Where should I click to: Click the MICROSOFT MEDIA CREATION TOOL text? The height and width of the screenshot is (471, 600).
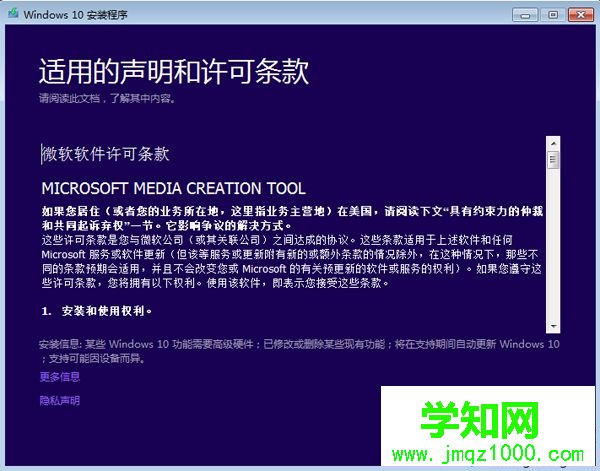coord(173,188)
